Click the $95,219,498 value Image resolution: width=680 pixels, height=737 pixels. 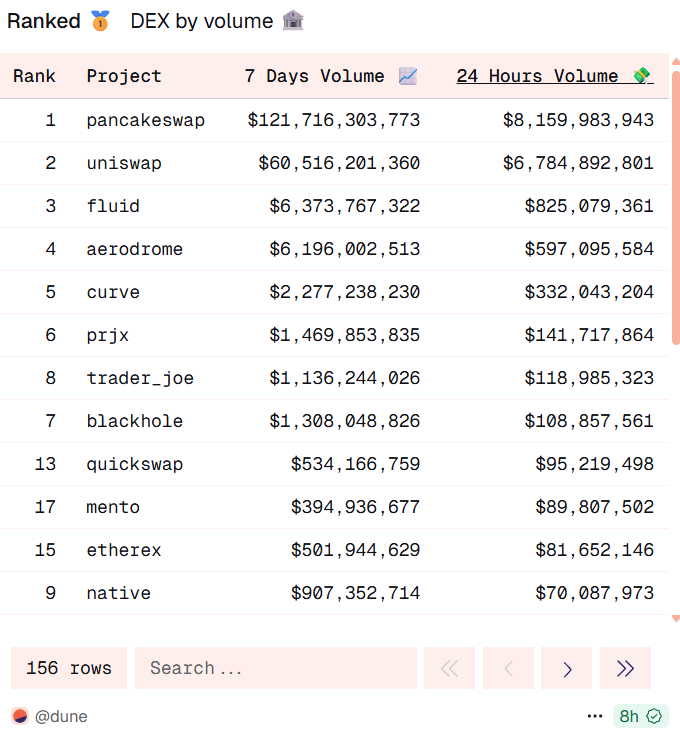(x=594, y=464)
